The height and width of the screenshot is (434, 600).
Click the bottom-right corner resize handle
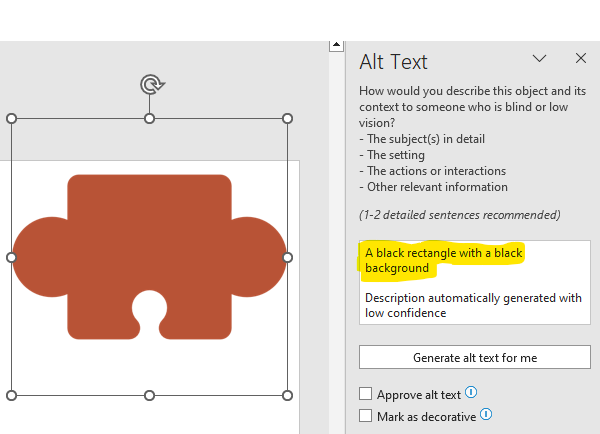pyautogui.click(x=287, y=395)
